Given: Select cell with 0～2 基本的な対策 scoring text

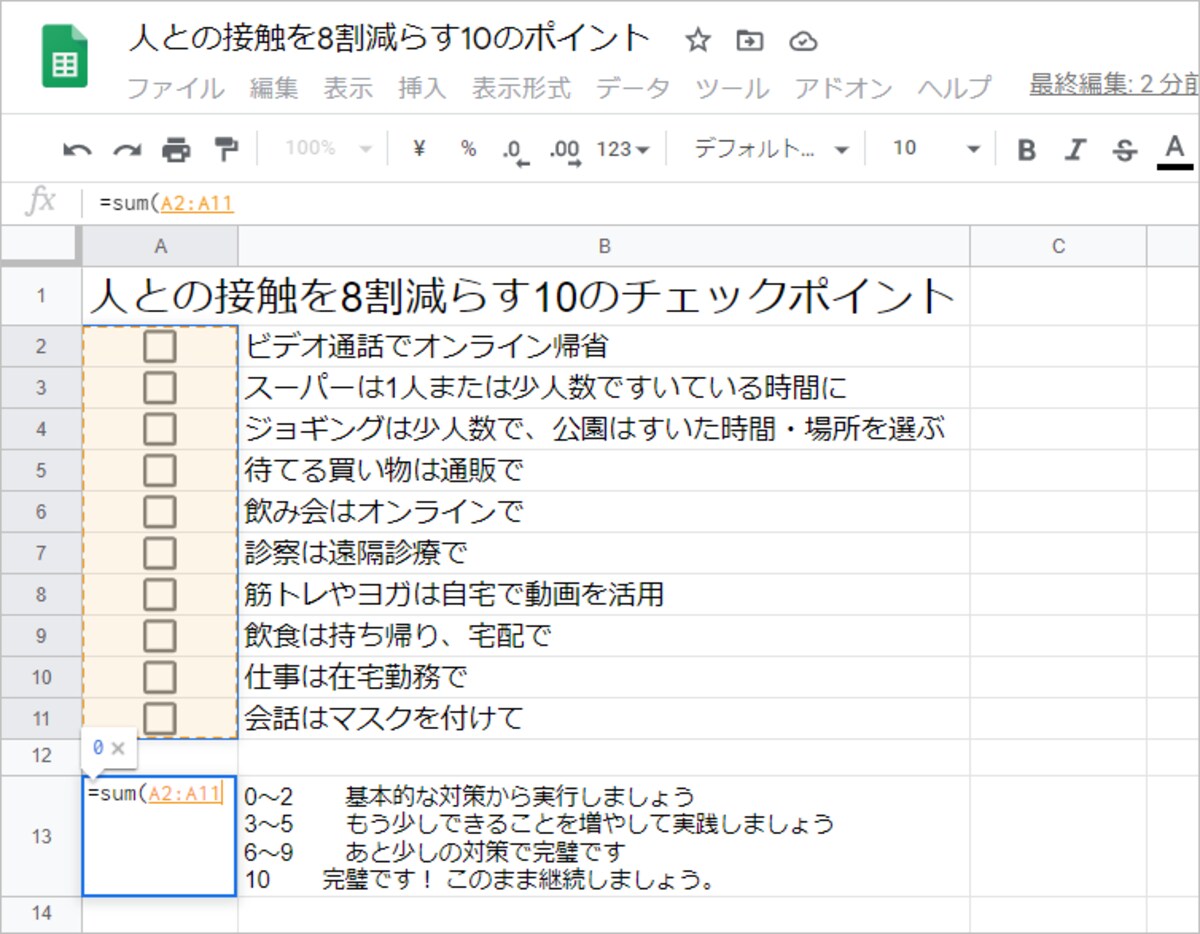Looking at the screenshot, I should [x=604, y=836].
